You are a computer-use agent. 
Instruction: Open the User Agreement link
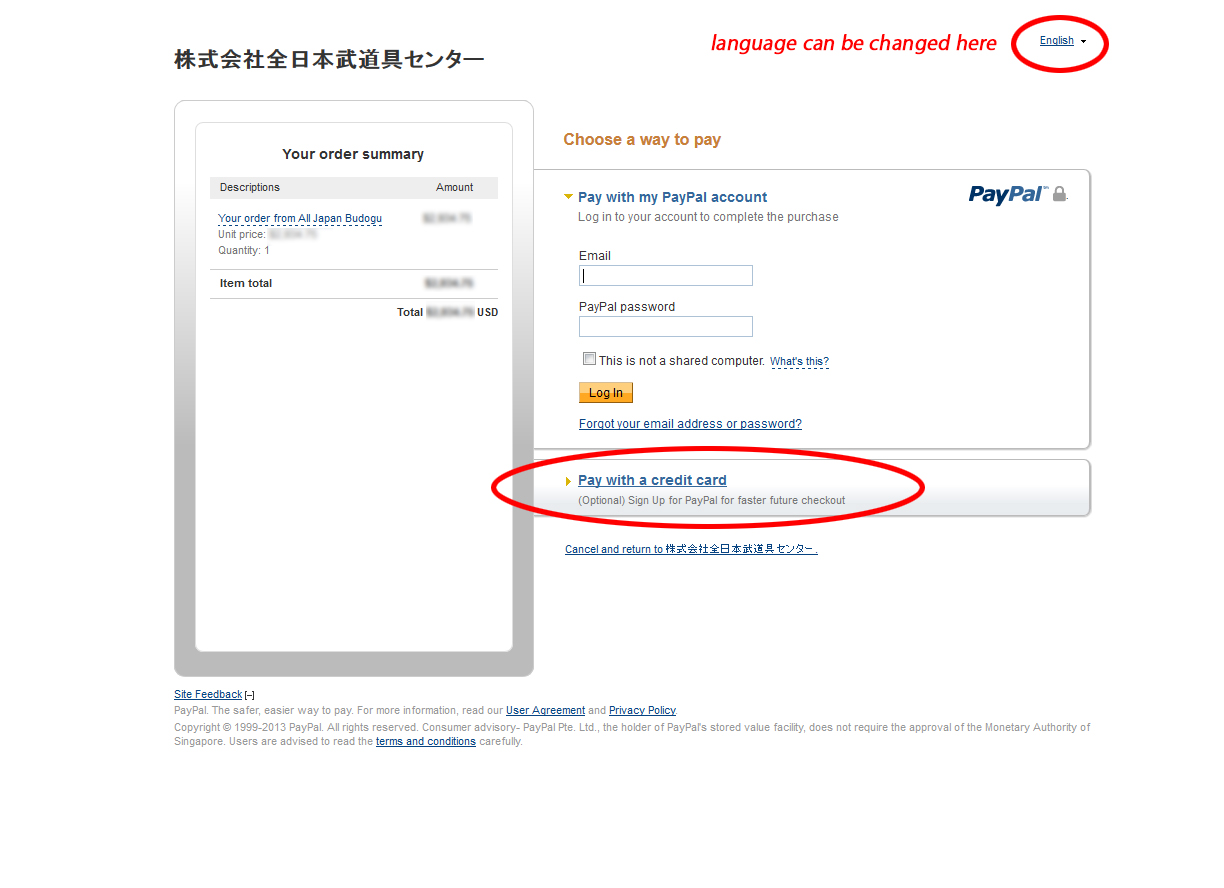pos(545,710)
